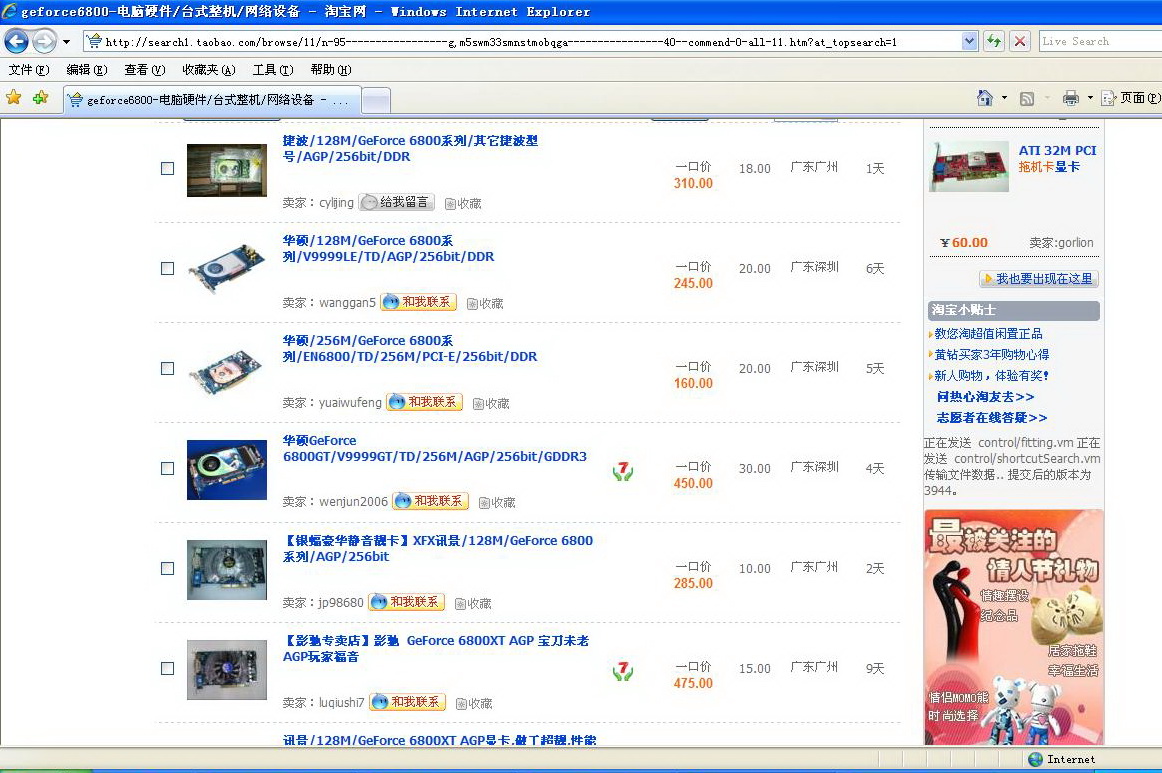The width and height of the screenshot is (1162, 773).
Task: Click 收藏 icon for seller cyljing listing
Action: pyautogui.click(x=463, y=204)
